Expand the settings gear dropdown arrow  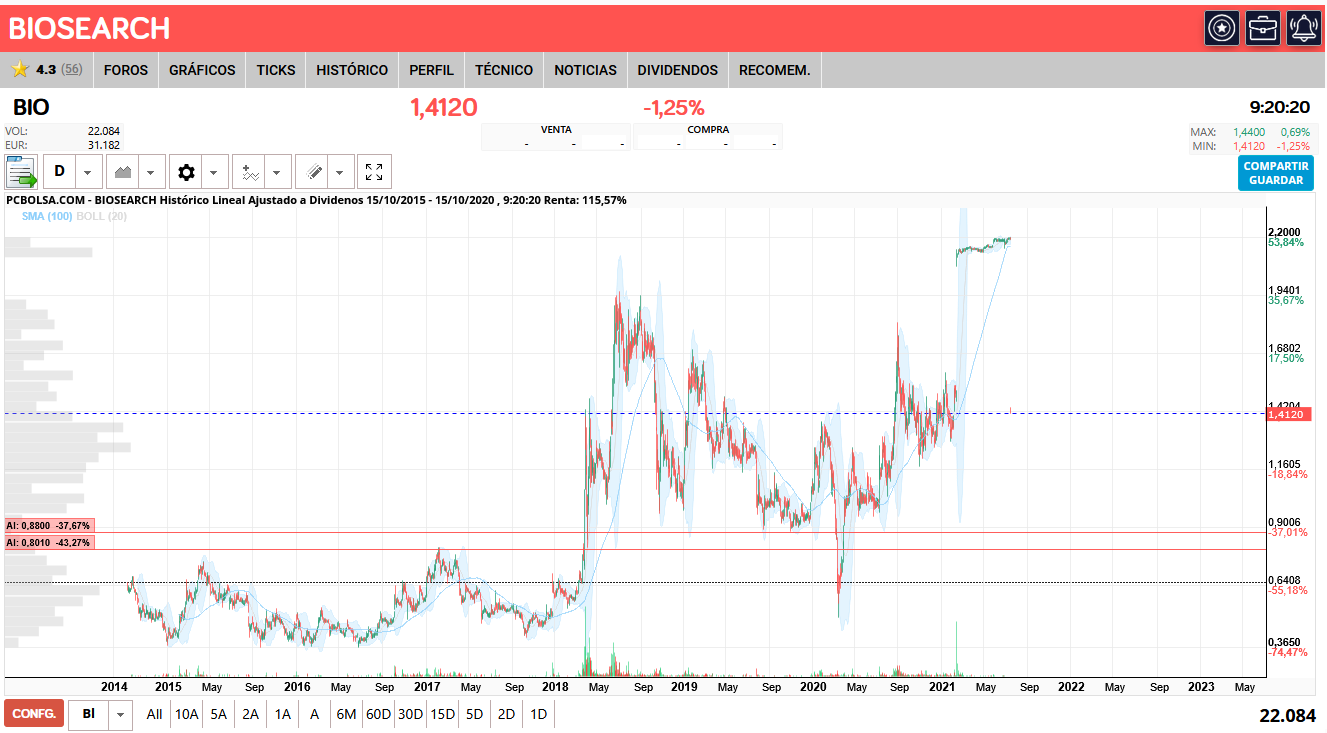pos(215,172)
